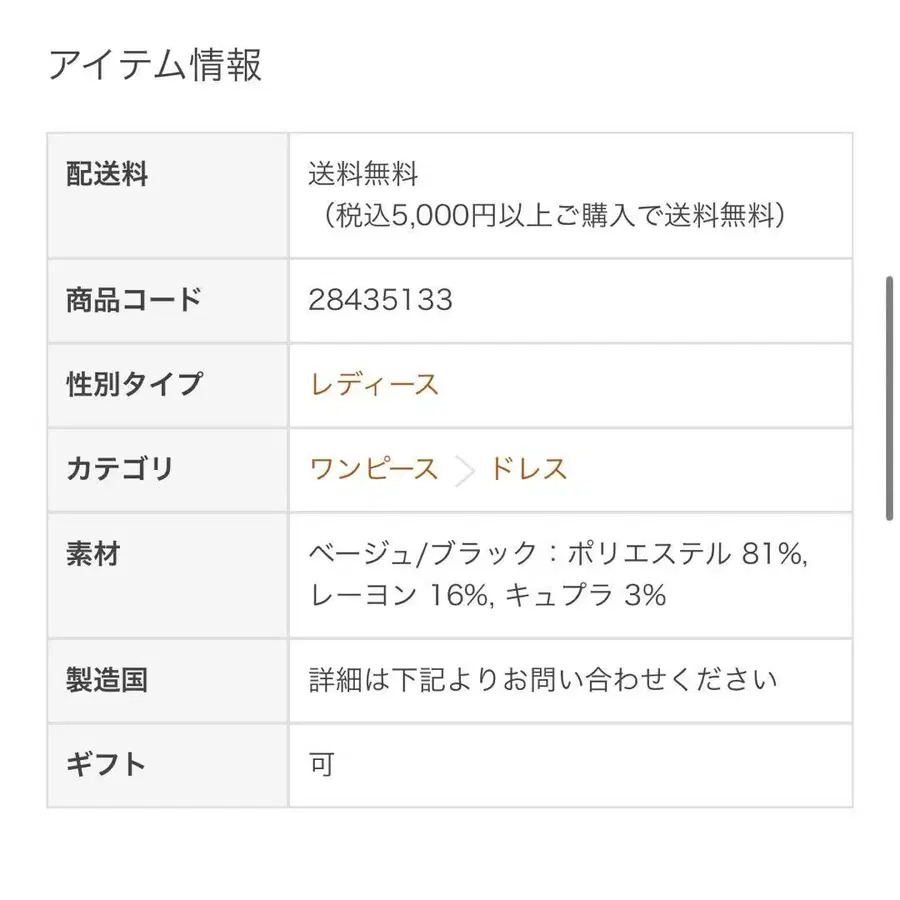
Task: Click the 素材 row label
Action: [x=93, y=554]
